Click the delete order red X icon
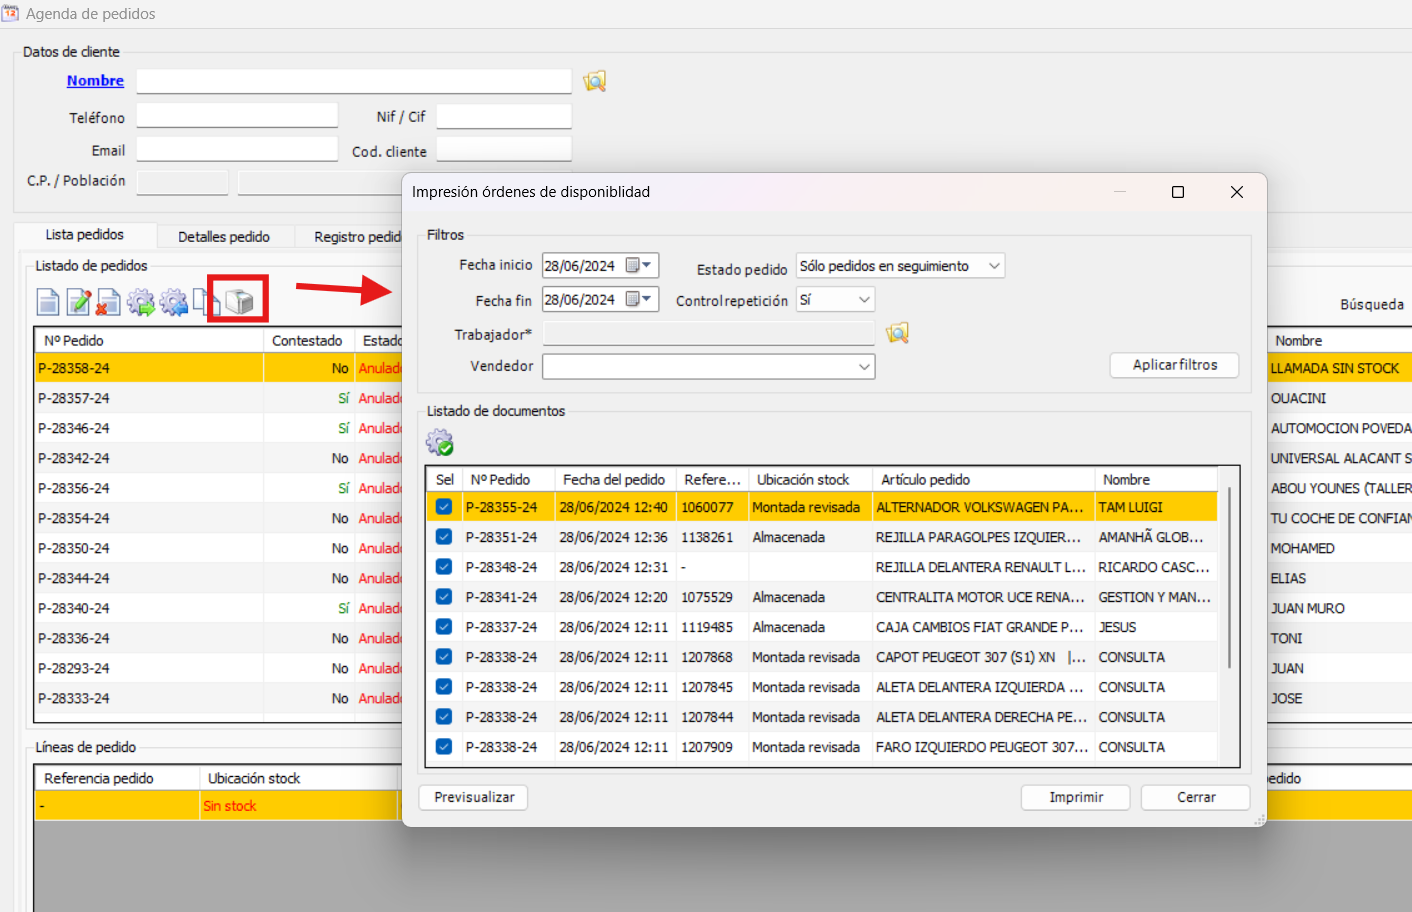1412x912 pixels. click(109, 301)
